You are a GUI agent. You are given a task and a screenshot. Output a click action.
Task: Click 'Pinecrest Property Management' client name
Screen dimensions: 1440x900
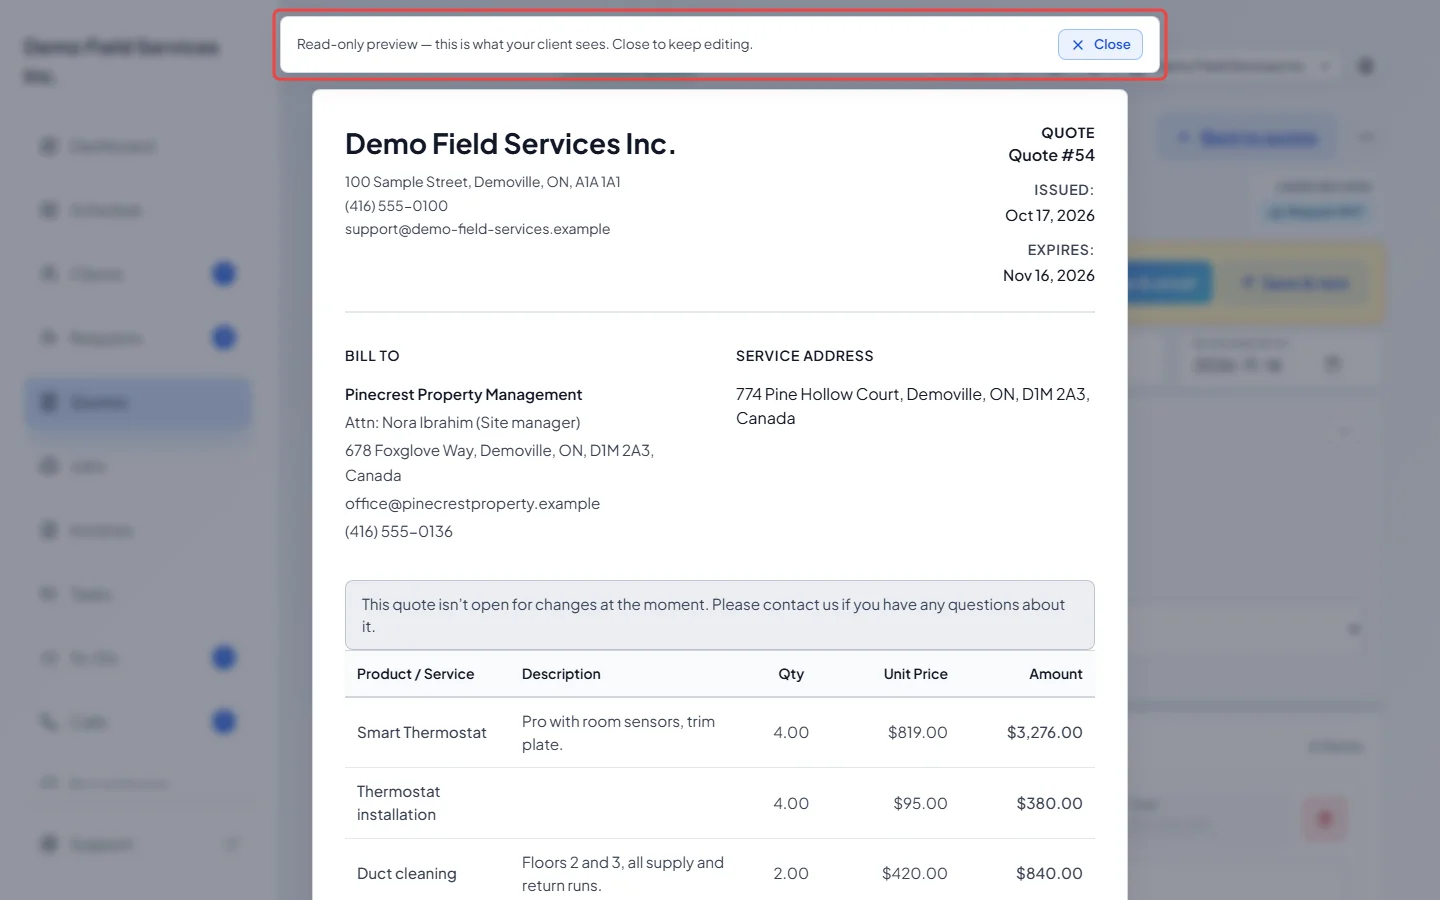coord(463,395)
